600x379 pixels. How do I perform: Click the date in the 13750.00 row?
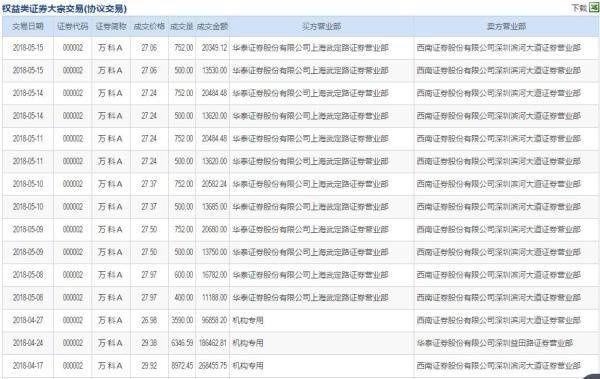click(x=28, y=252)
